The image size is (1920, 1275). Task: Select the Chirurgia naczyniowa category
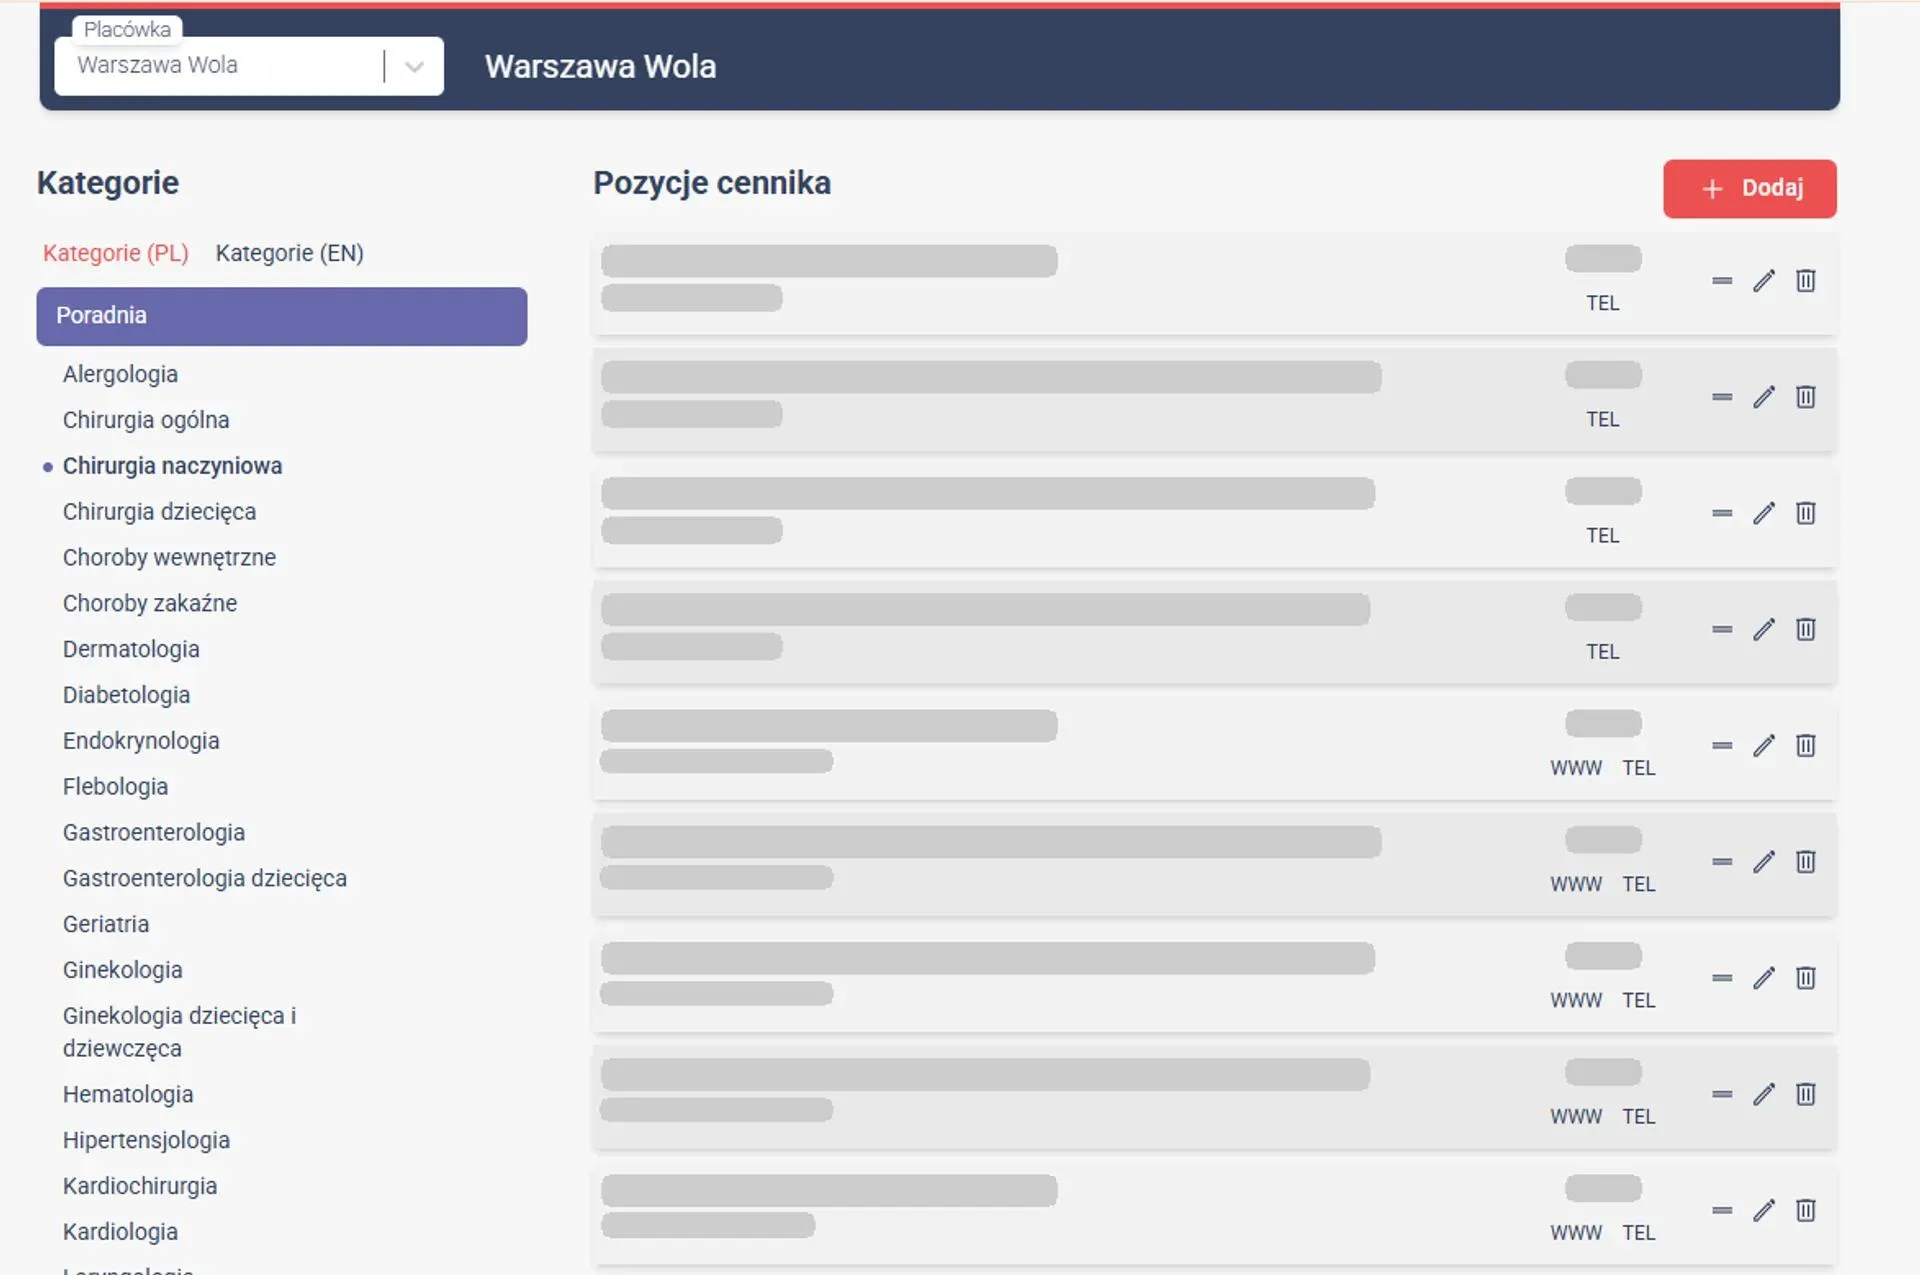(172, 466)
